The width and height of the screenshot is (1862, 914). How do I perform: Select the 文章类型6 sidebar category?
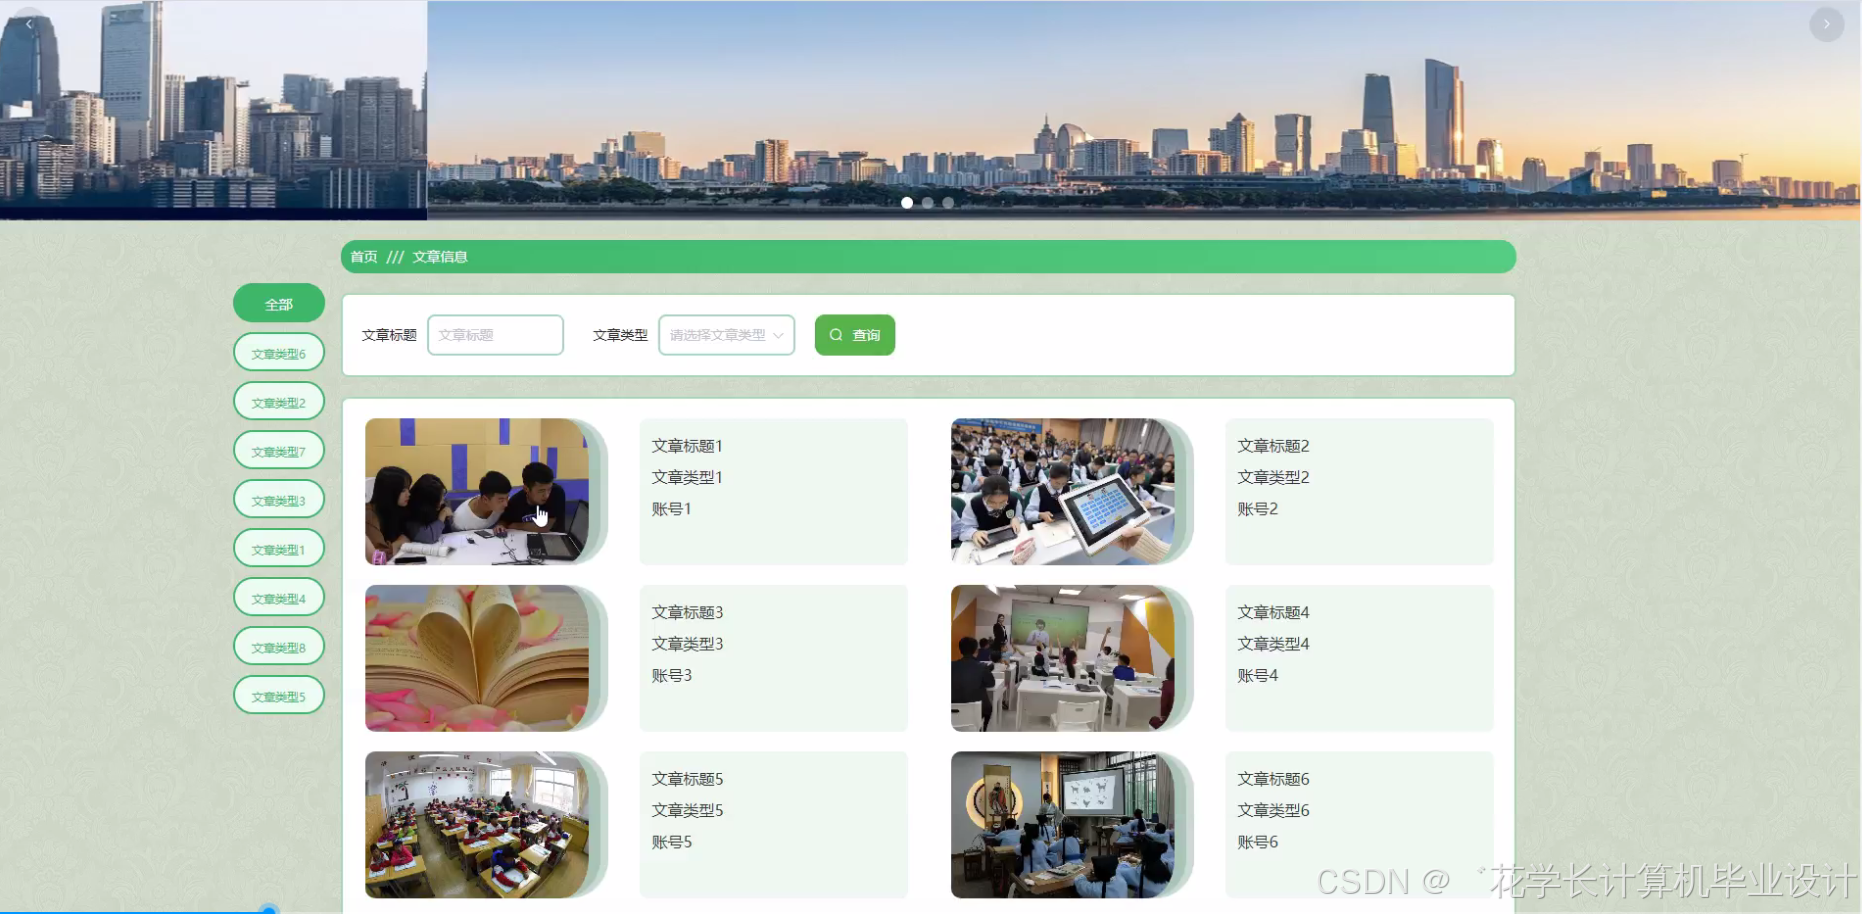coord(278,352)
